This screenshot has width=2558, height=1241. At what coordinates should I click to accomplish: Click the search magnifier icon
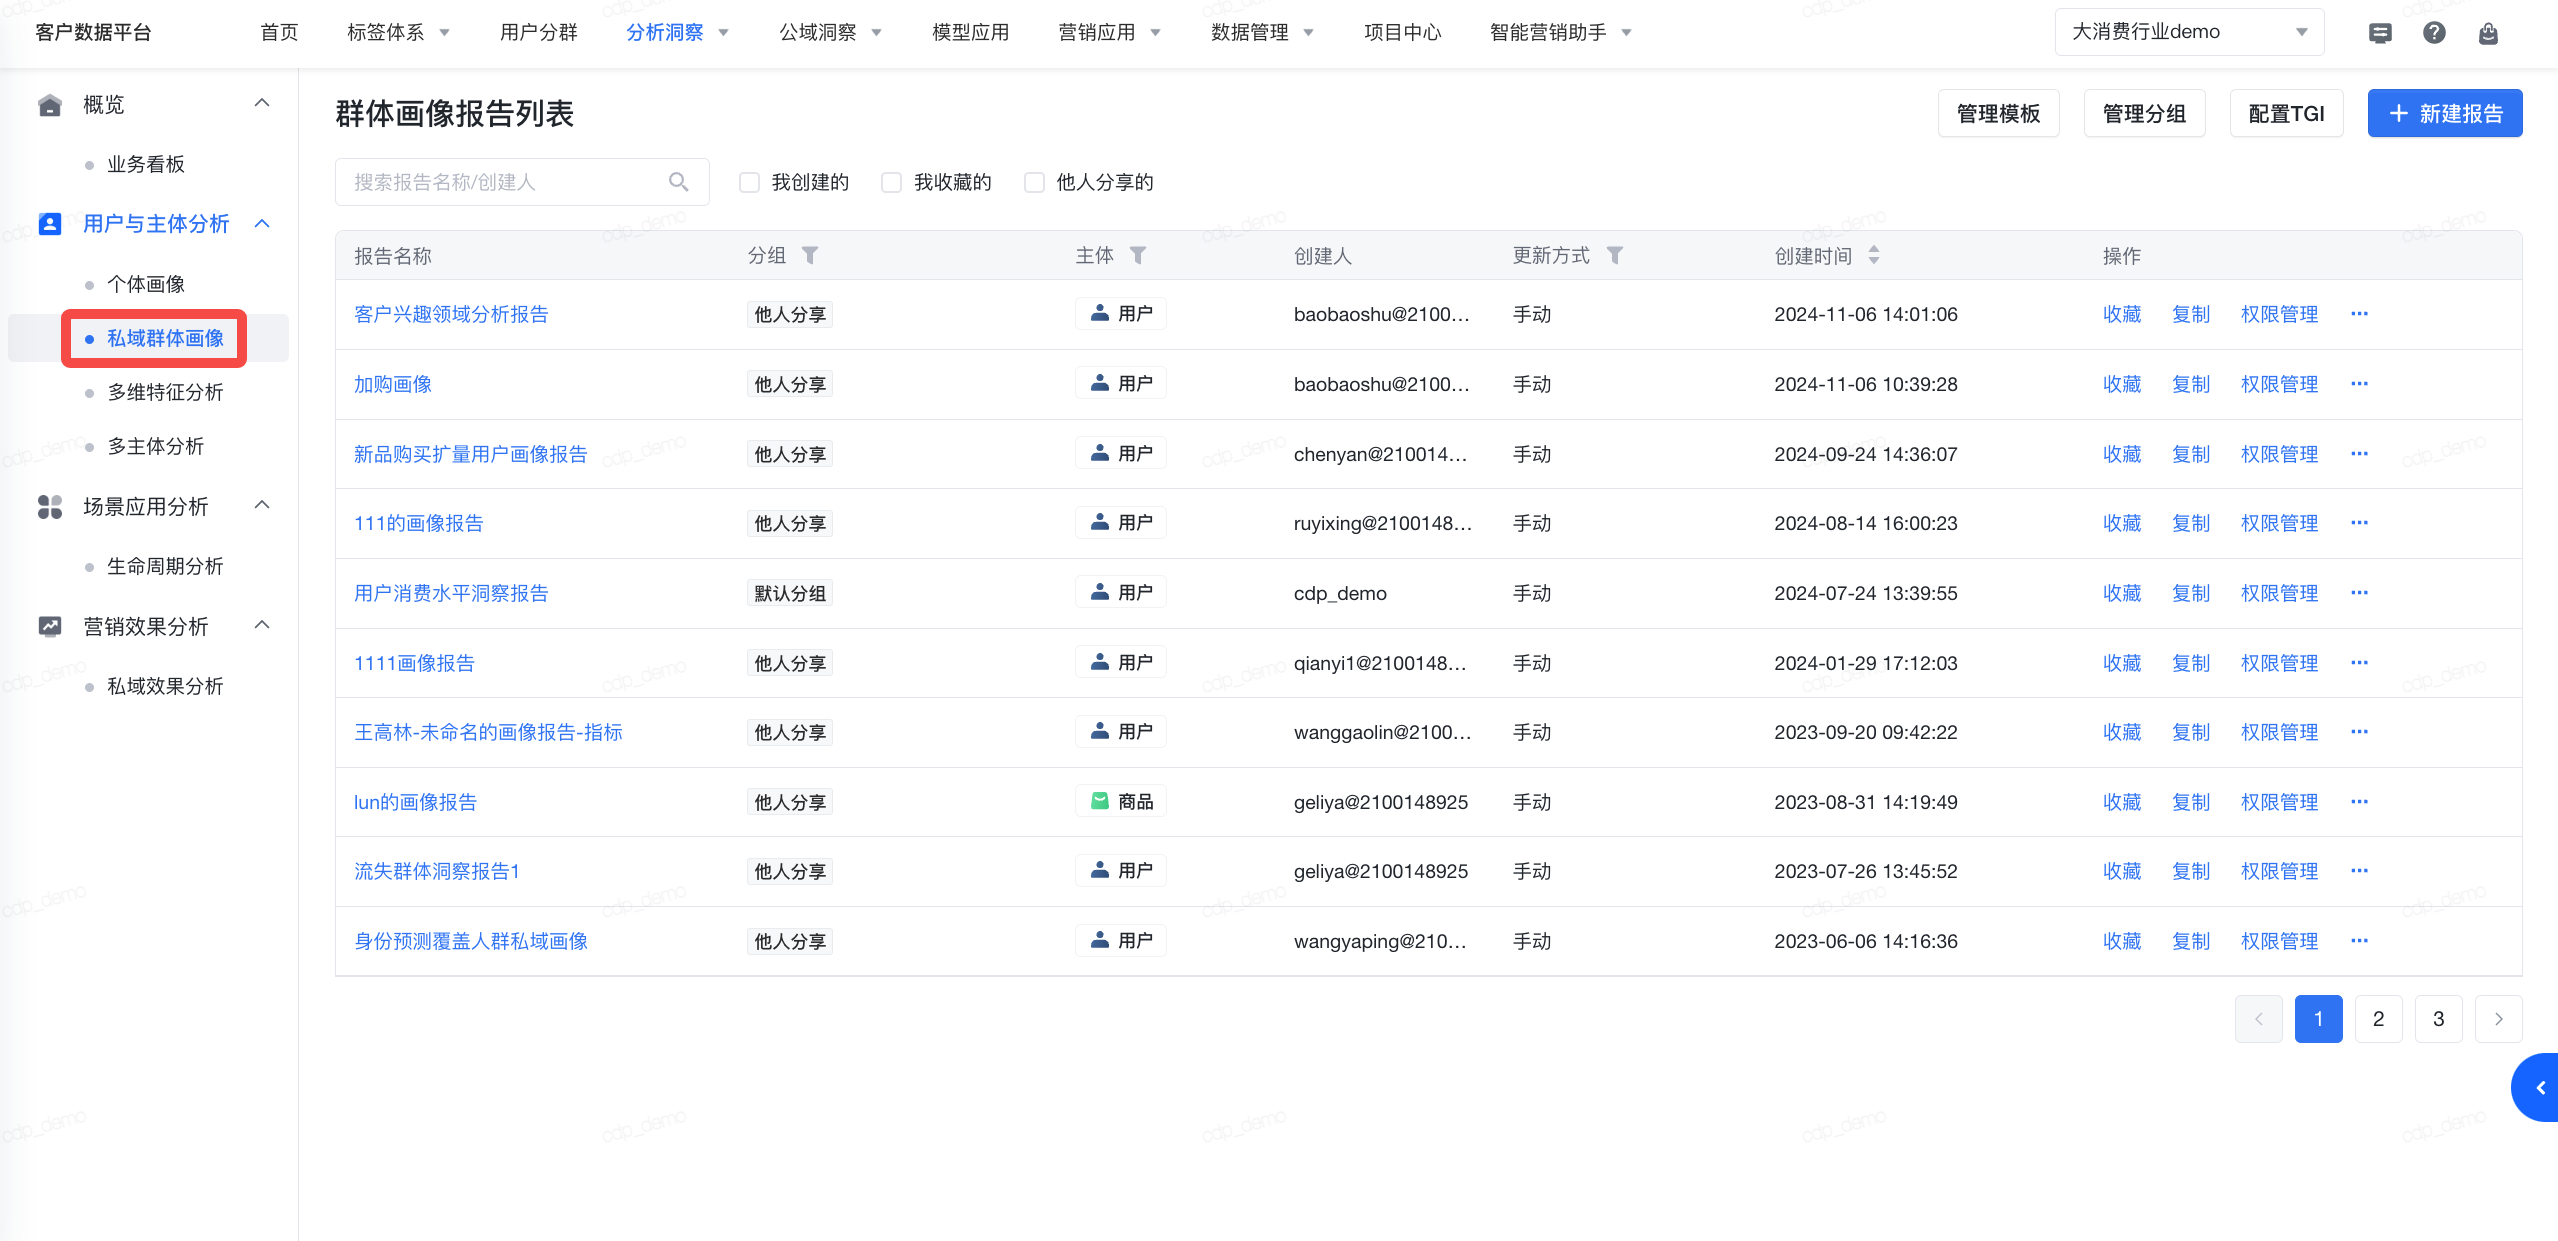coord(679,182)
